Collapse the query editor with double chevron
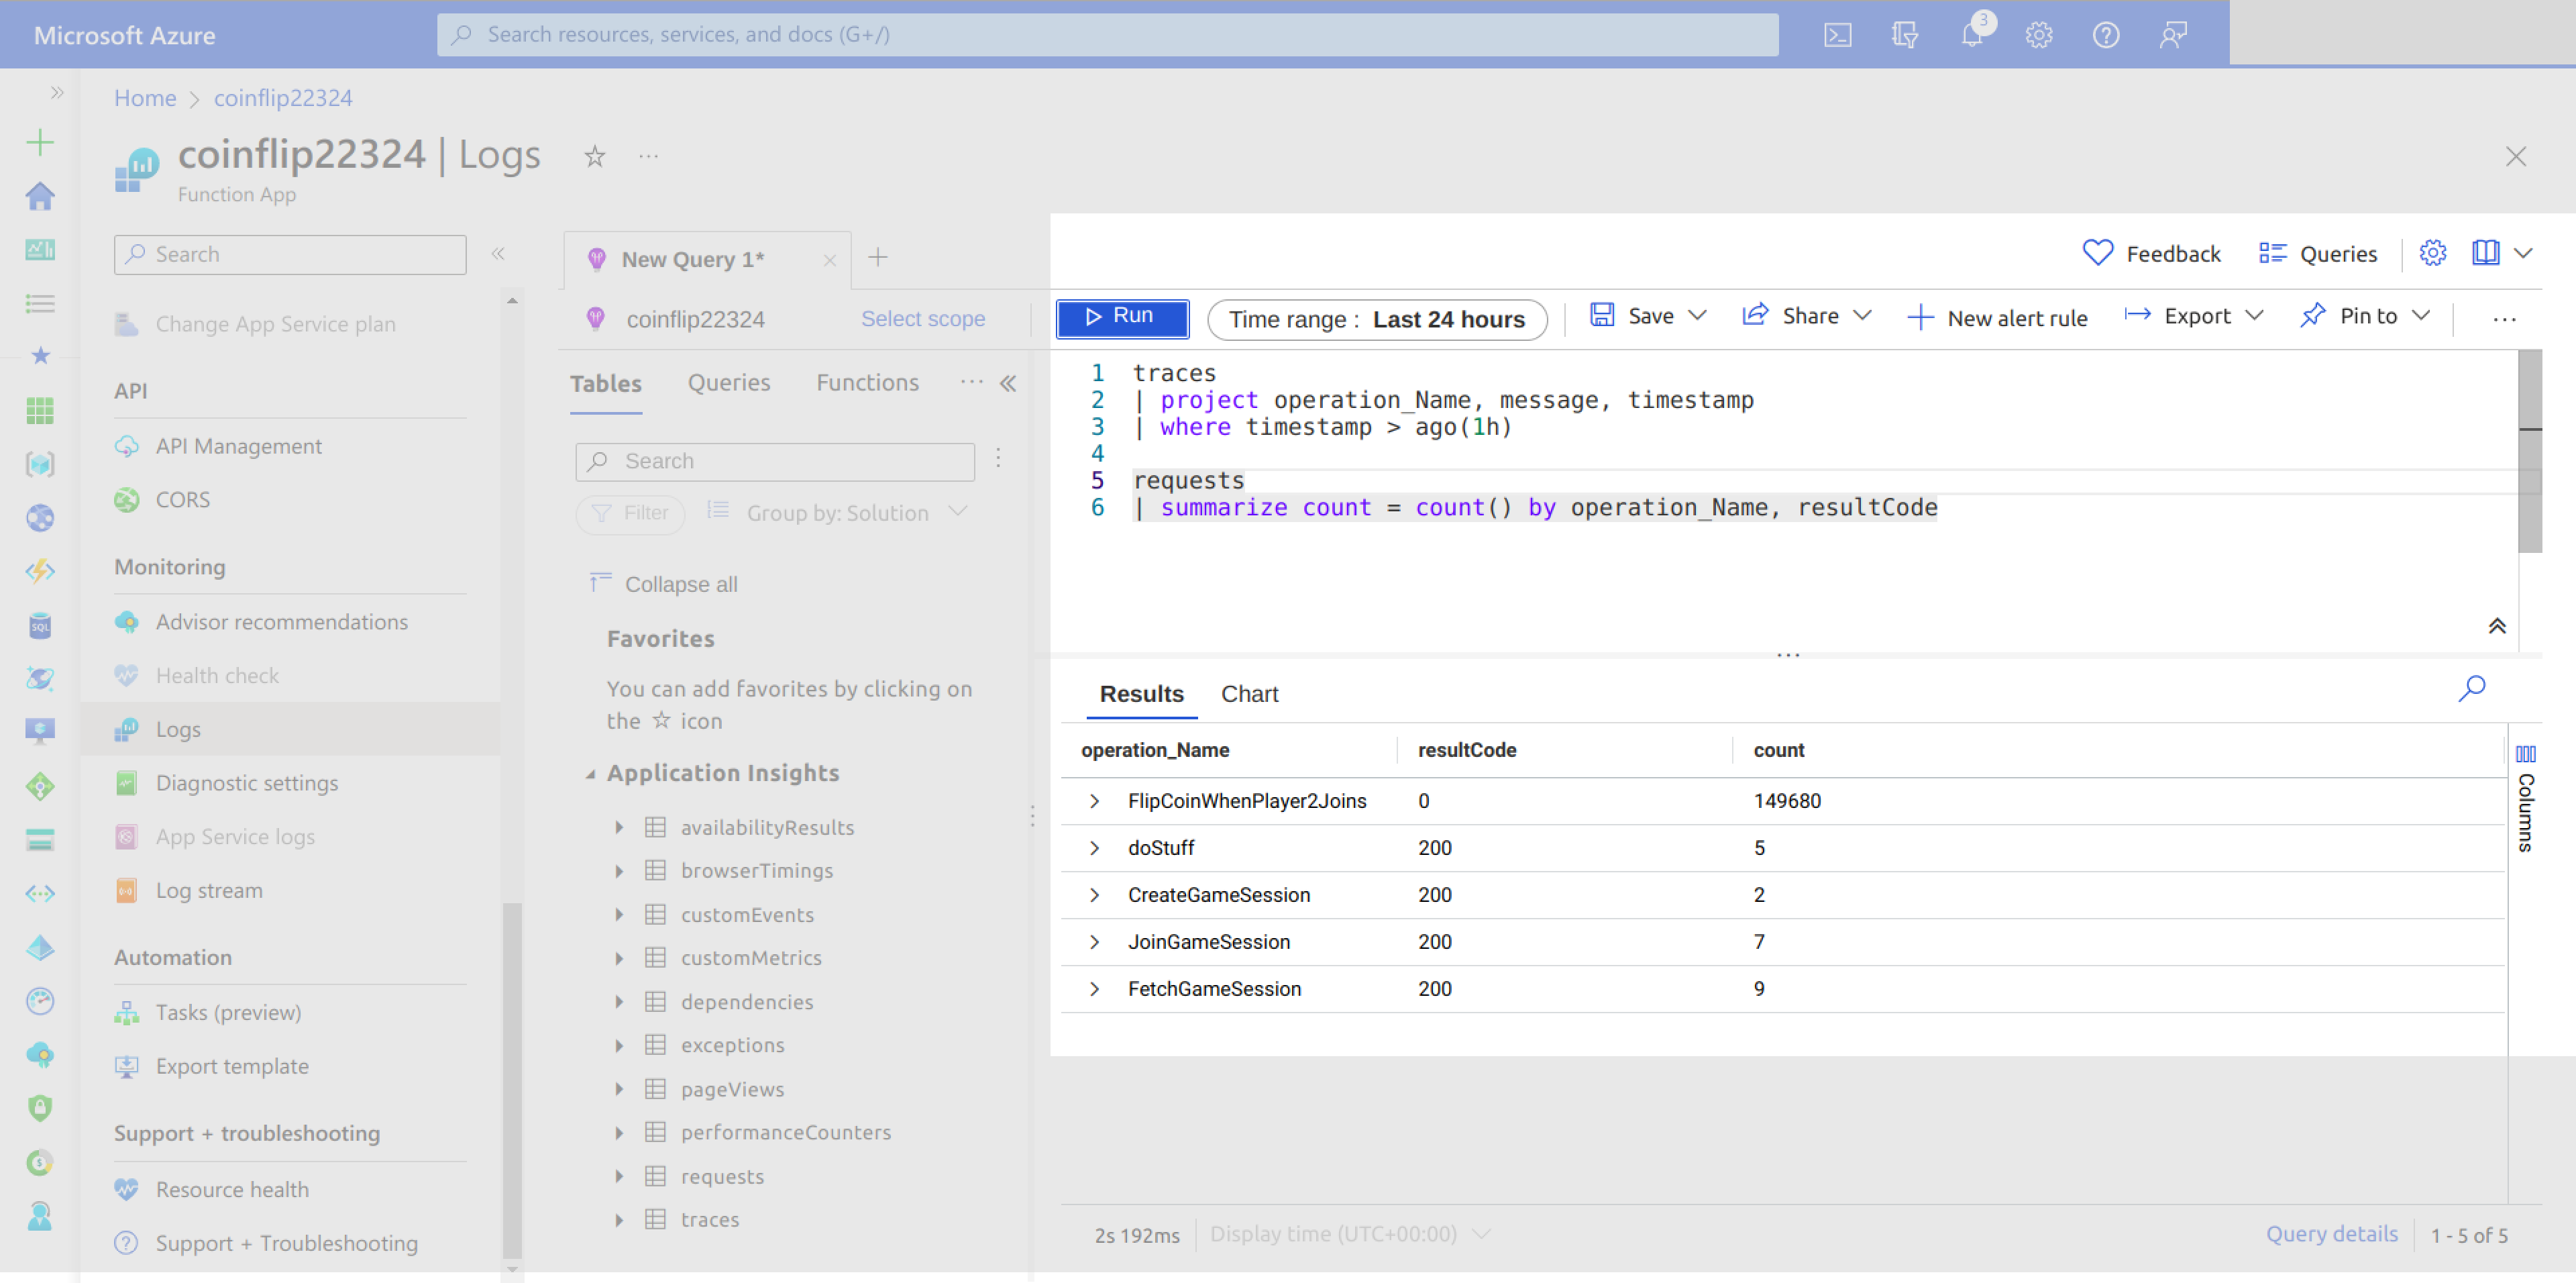Image resolution: width=2576 pixels, height=1283 pixels. (x=2496, y=626)
